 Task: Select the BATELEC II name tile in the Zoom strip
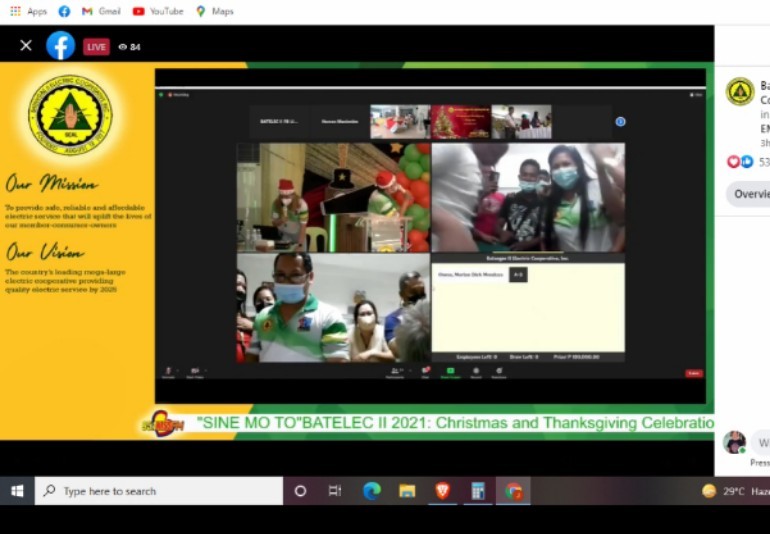(x=279, y=122)
